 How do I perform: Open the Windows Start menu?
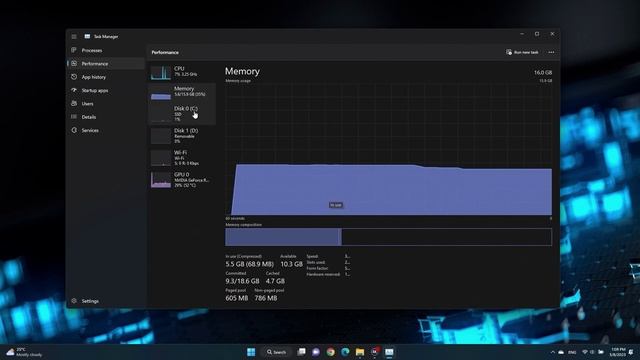[251, 352]
